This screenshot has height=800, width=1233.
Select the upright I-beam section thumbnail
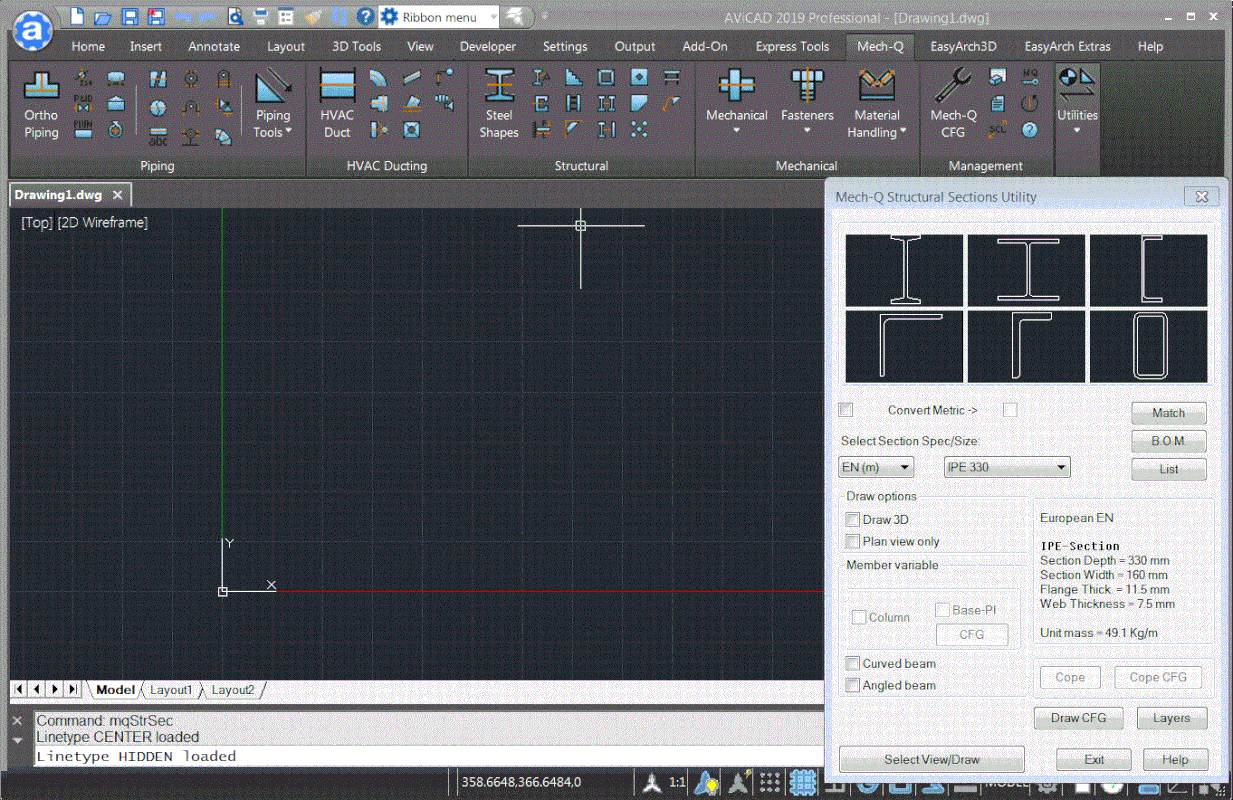(904, 270)
